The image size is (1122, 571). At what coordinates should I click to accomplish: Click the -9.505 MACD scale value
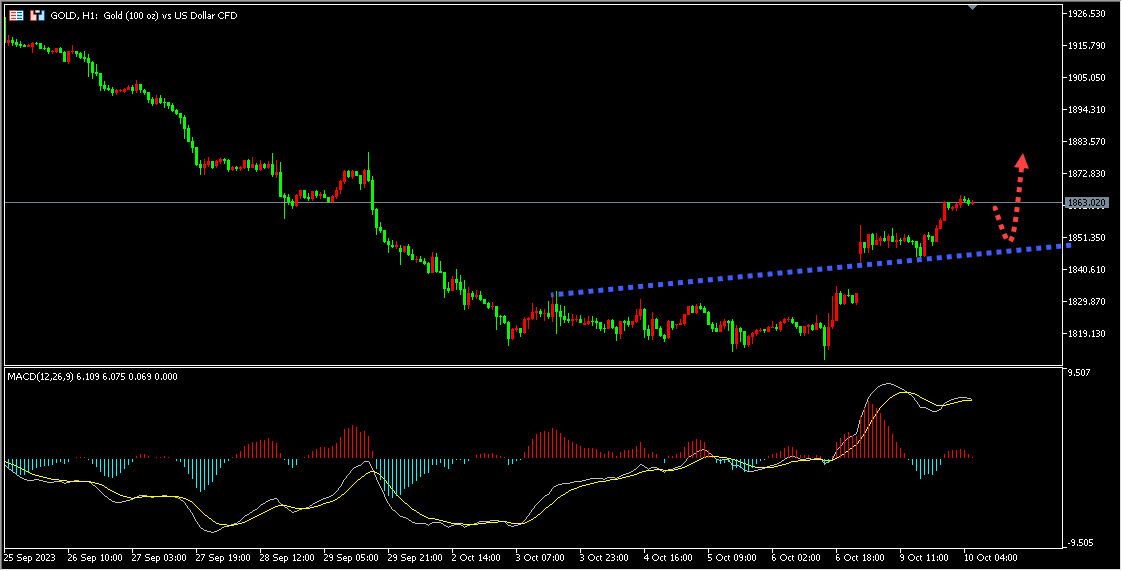pyautogui.click(x=1082, y=543)
